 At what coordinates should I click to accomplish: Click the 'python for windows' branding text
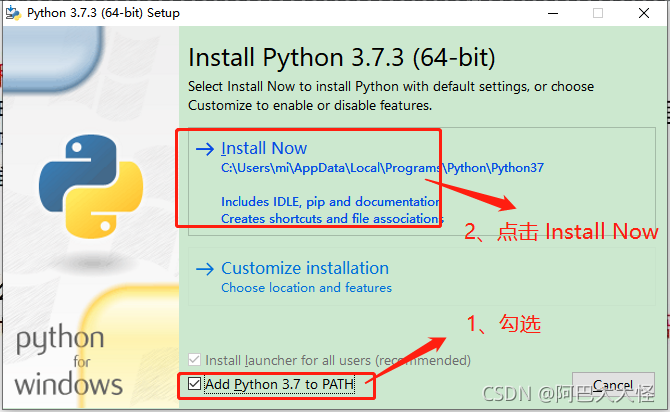69,360
